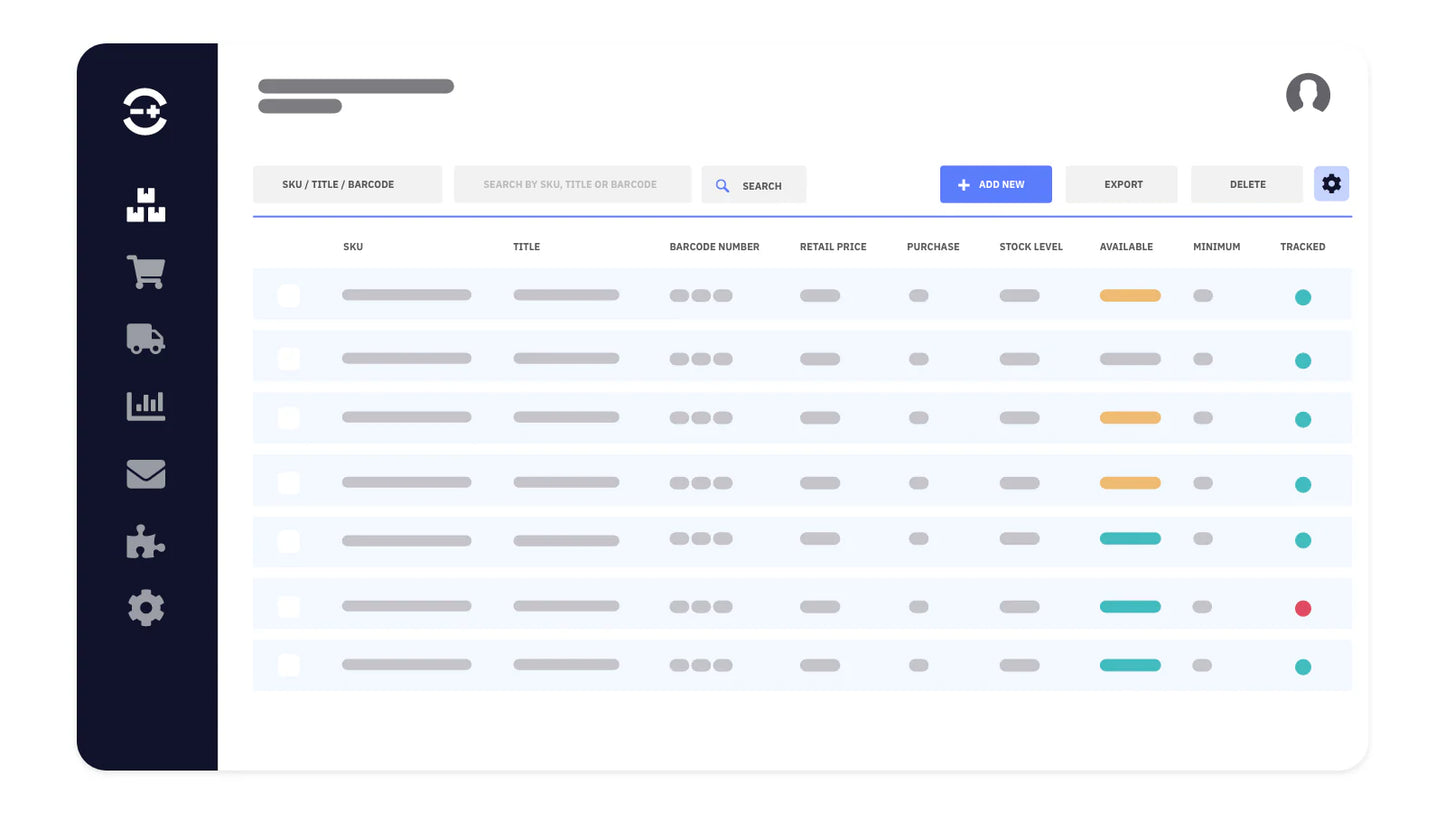Open the inventory boxes section in sidebar

[145, 204]
